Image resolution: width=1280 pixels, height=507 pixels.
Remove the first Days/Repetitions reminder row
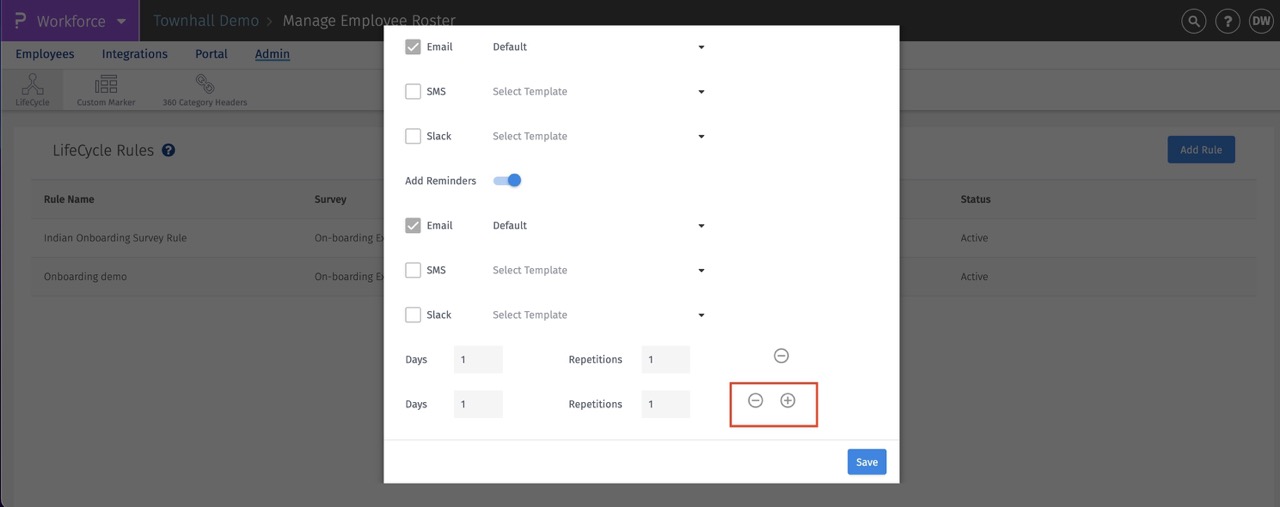782,356
